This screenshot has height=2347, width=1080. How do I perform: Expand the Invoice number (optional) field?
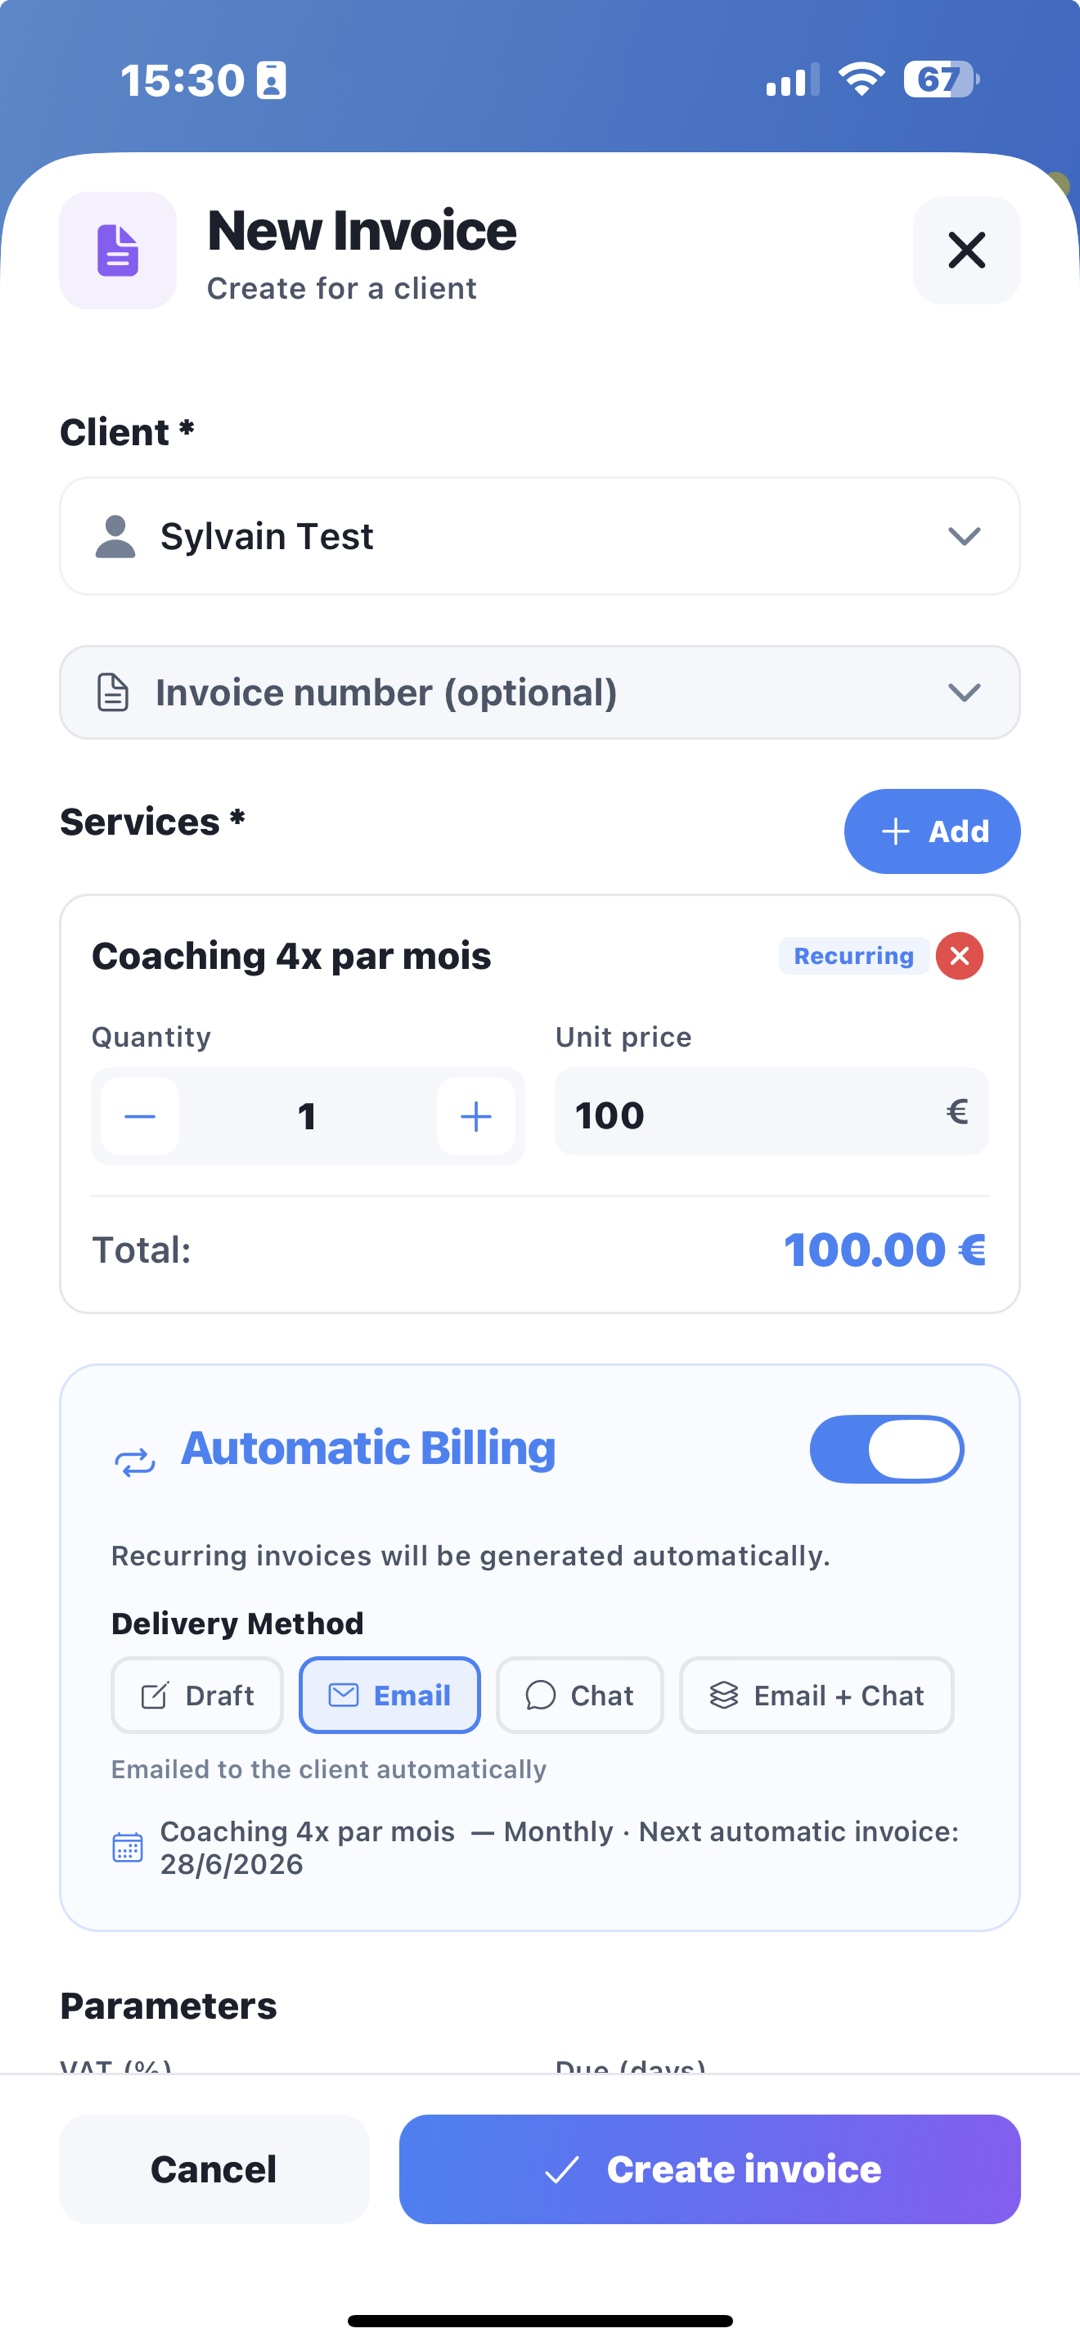coord(540,692)
